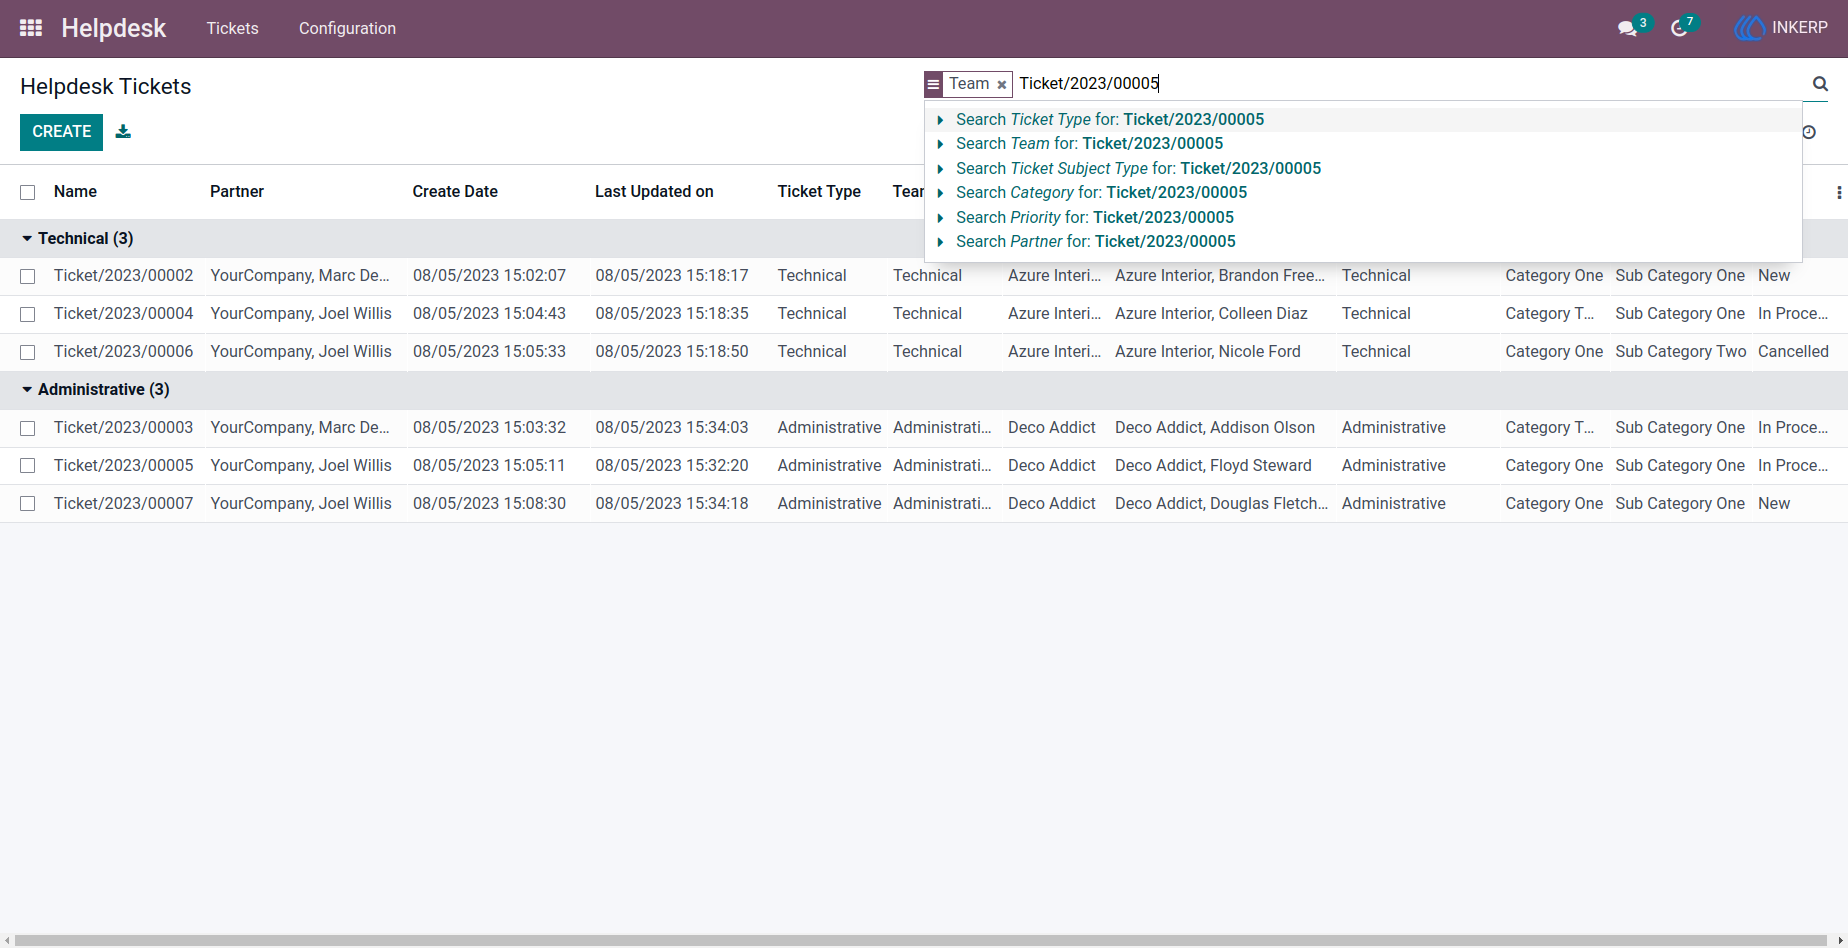The height and width of the screenshot is (948, 1848).
Task: Remove the Team group facet
Action: pyautogui.click(x=1001, y=85)
